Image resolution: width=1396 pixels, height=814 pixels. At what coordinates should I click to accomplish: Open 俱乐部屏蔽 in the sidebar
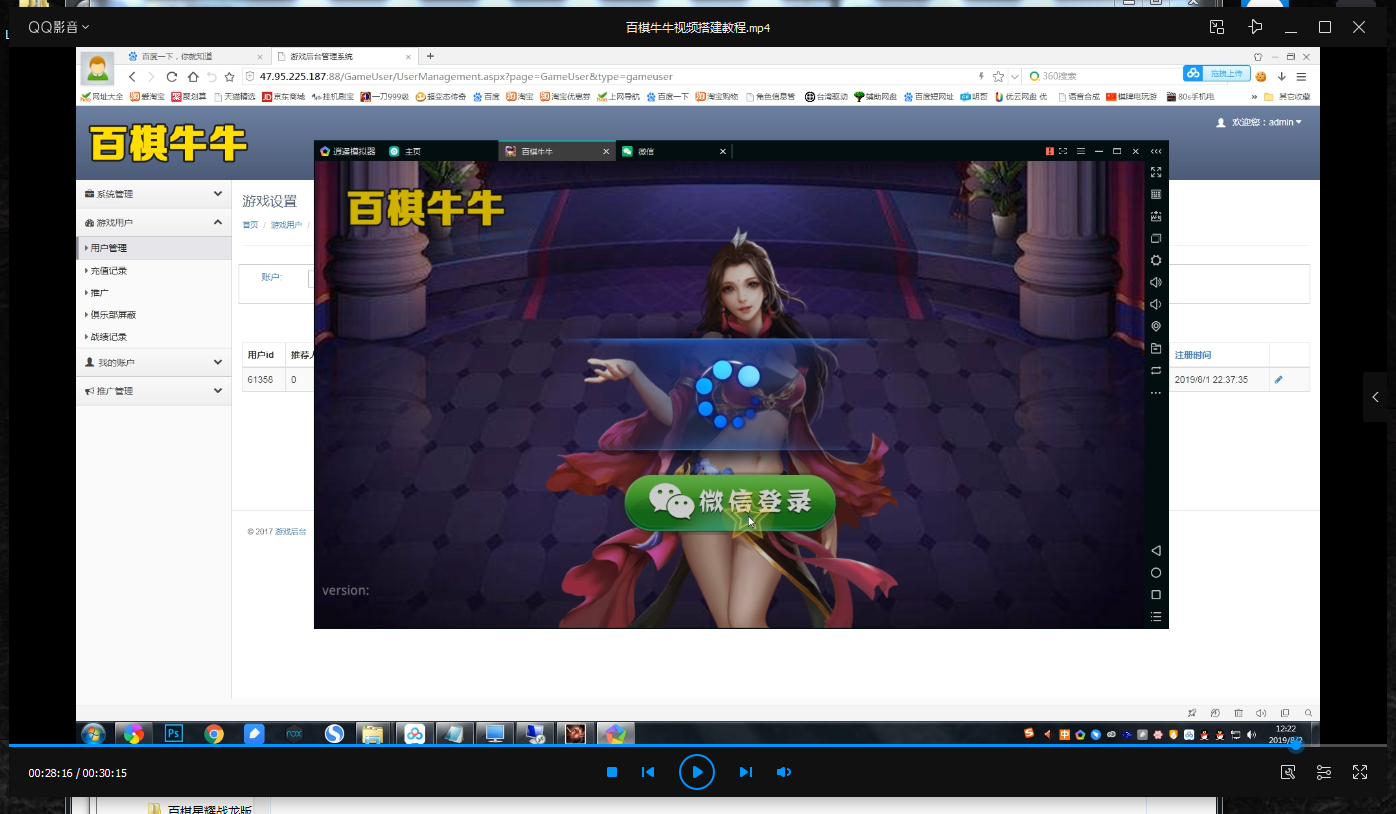pyautogui.click(x=112, y=315)
